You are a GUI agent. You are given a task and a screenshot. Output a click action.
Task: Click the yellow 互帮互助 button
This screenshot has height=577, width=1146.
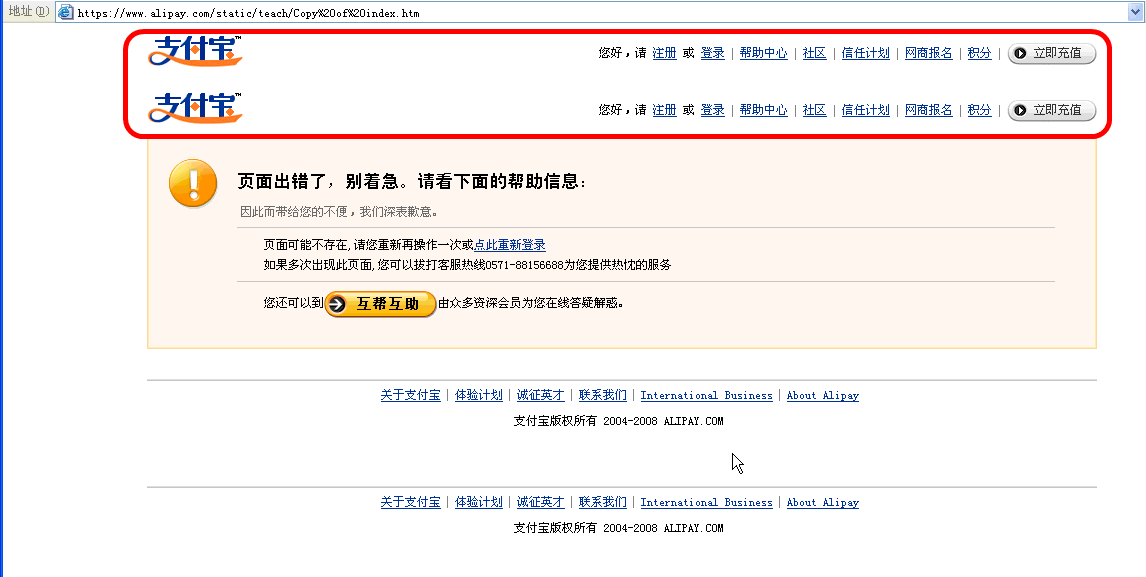coord(380,303)
